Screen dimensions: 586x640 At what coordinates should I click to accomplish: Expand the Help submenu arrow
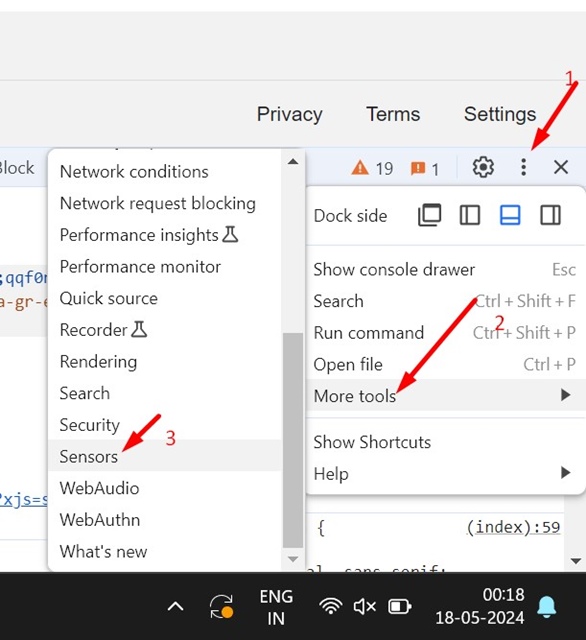pos(565,473)
